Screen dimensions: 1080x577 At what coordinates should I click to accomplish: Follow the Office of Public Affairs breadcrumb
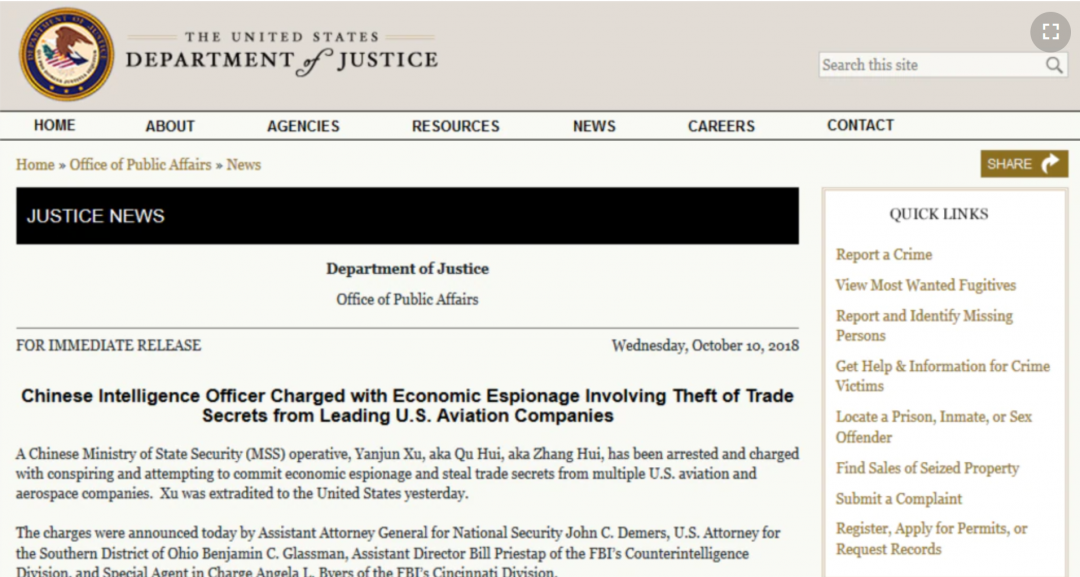(x=141, y=165)
